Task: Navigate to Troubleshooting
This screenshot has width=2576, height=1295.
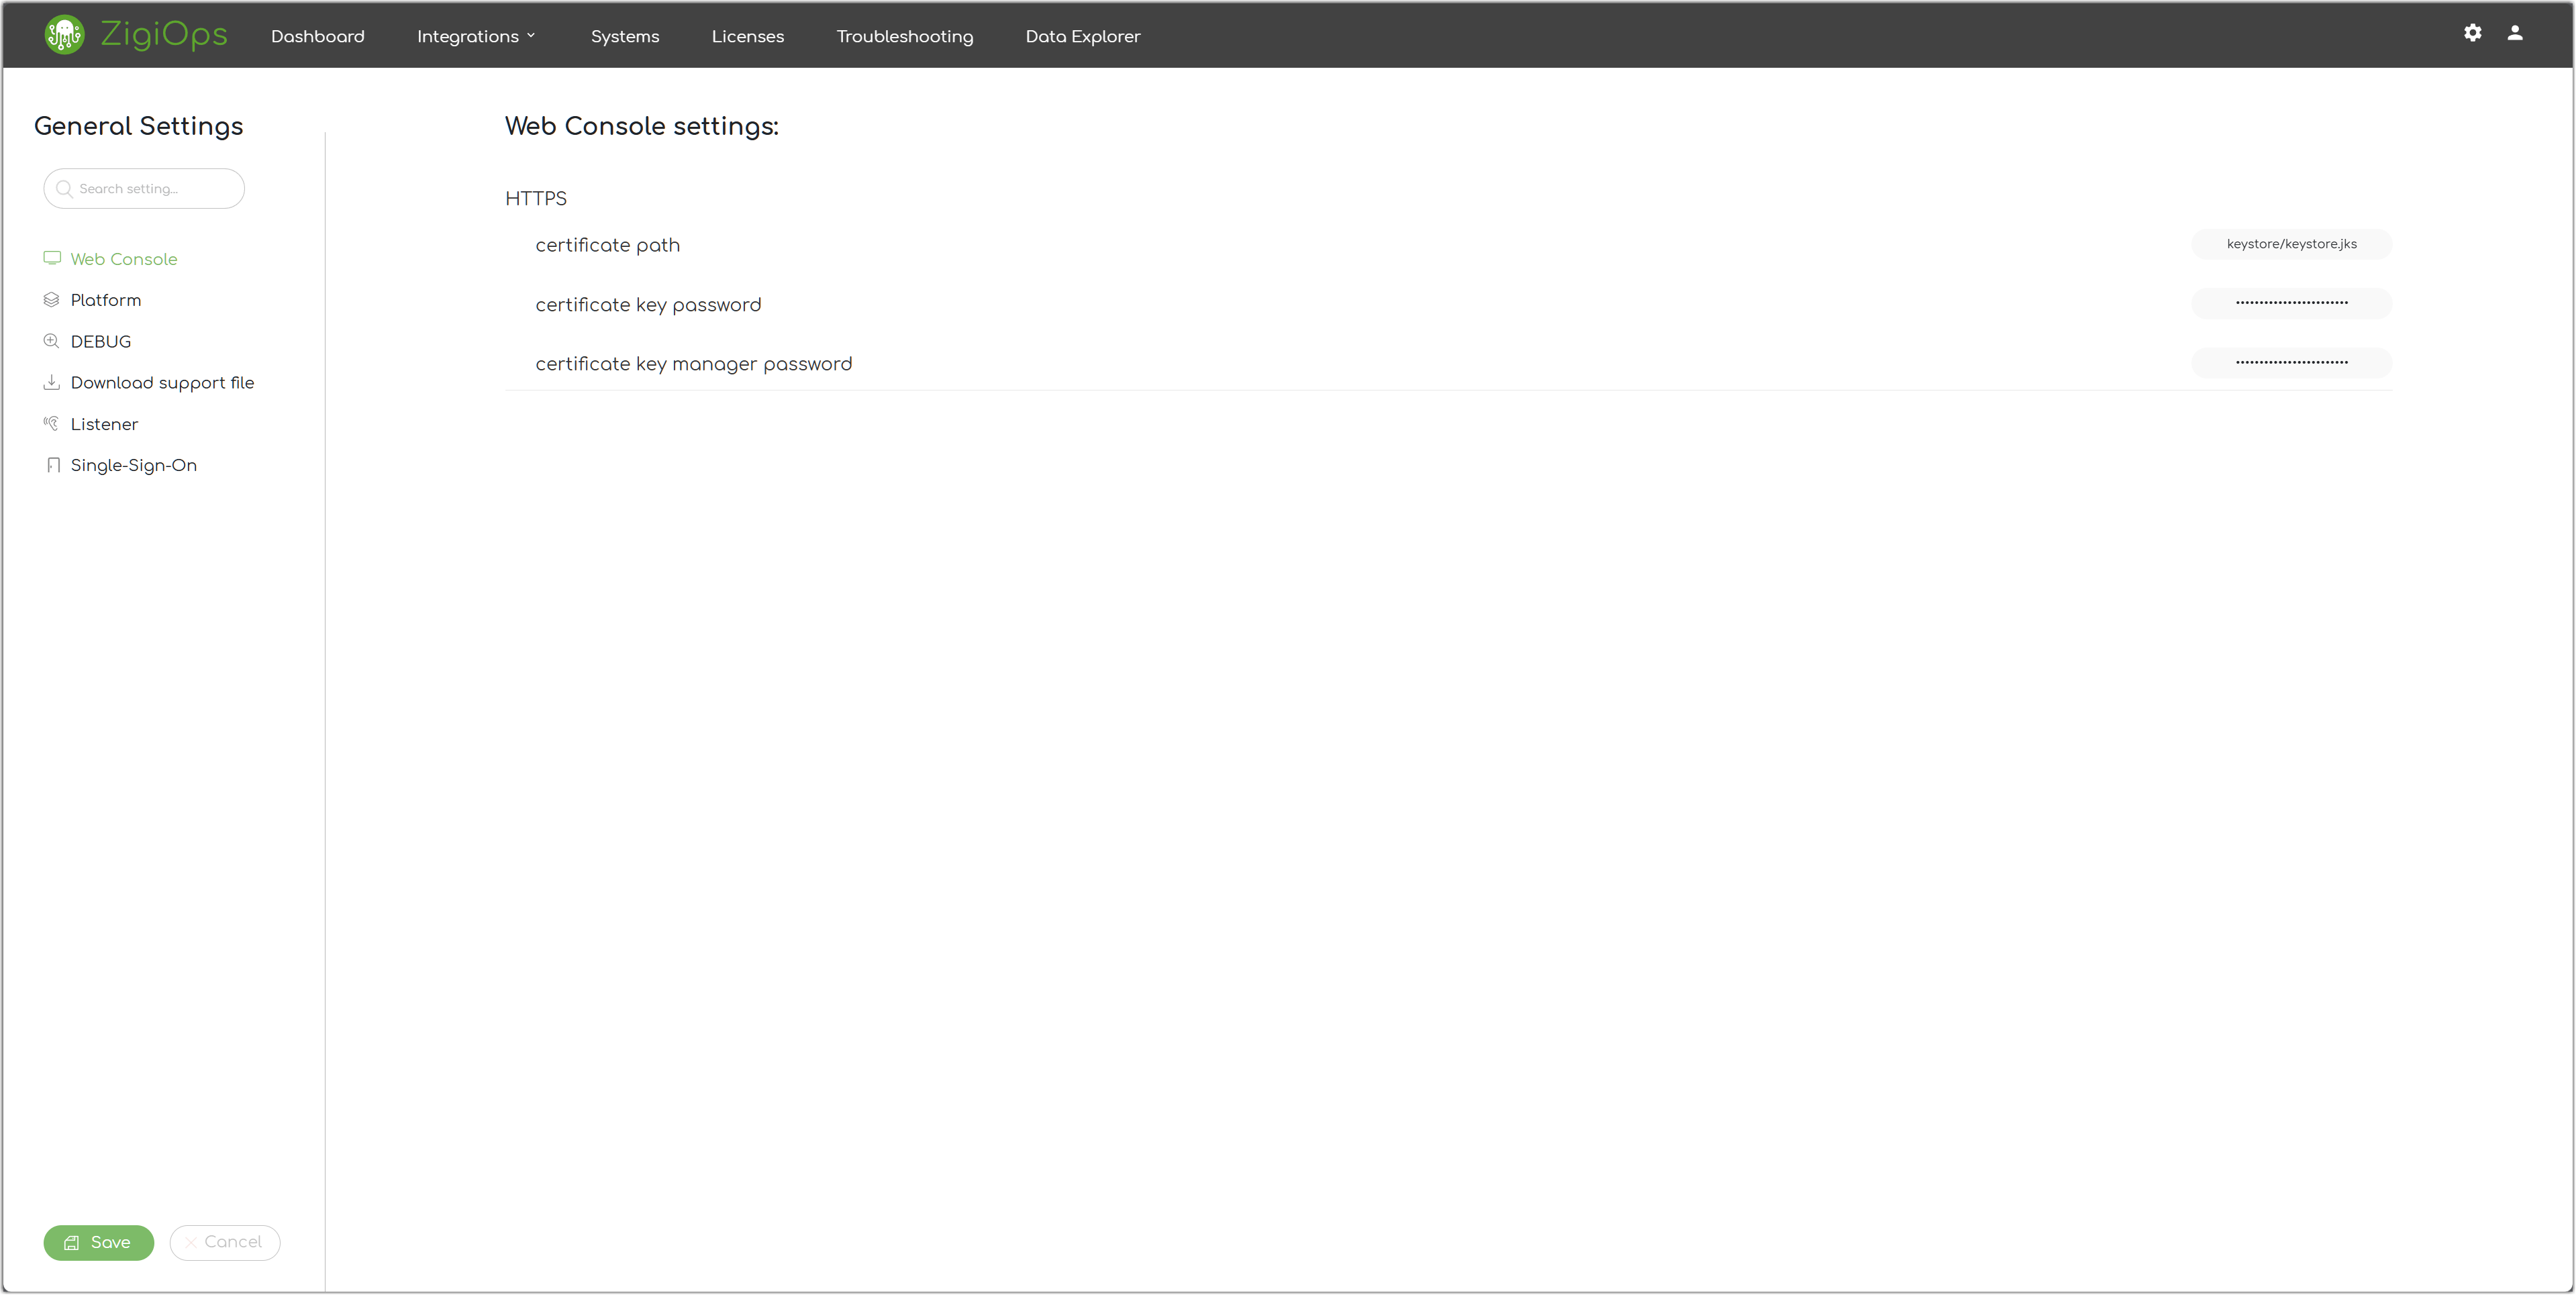Action: tap(904, 36)
